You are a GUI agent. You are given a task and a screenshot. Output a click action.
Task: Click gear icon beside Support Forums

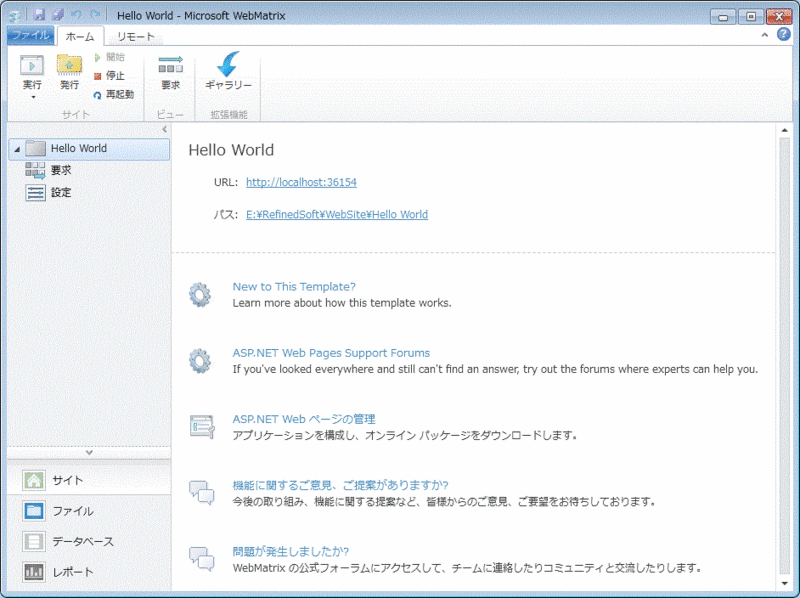(x=200, y=361)
